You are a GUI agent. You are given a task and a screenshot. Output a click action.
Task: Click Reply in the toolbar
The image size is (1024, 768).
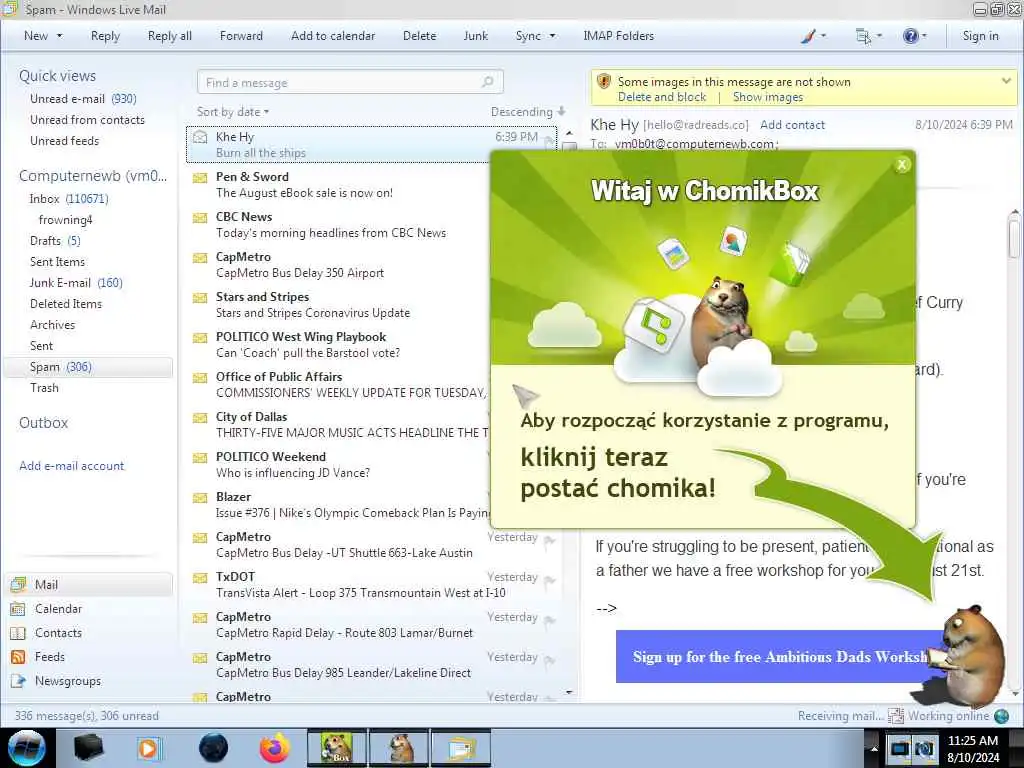pyautogui.click(x=105, y=36)
